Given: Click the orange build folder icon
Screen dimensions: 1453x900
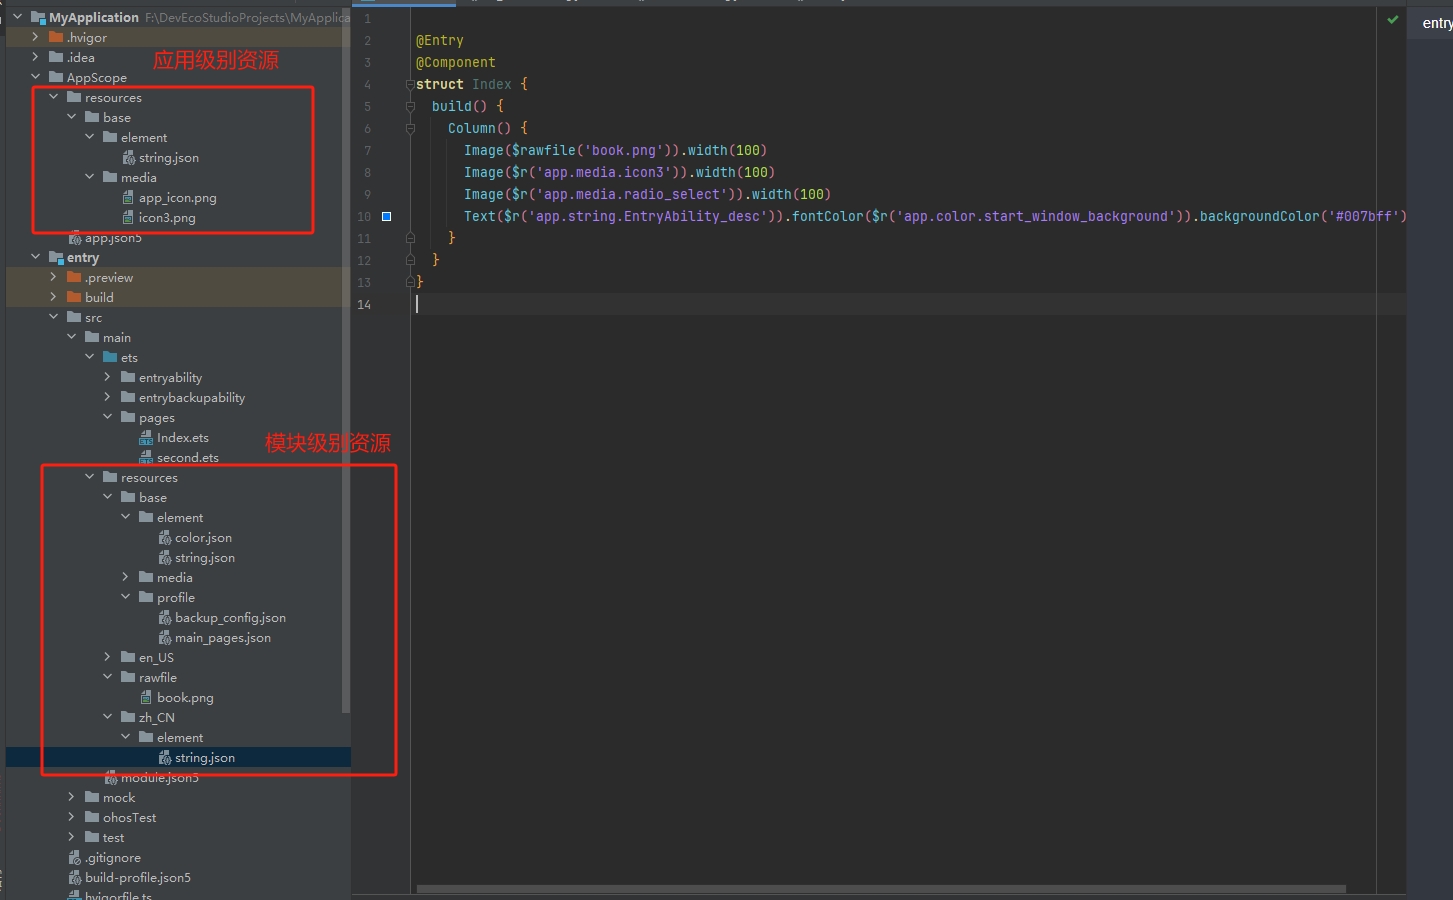Looking at the screenshot, I should [74, 297].
